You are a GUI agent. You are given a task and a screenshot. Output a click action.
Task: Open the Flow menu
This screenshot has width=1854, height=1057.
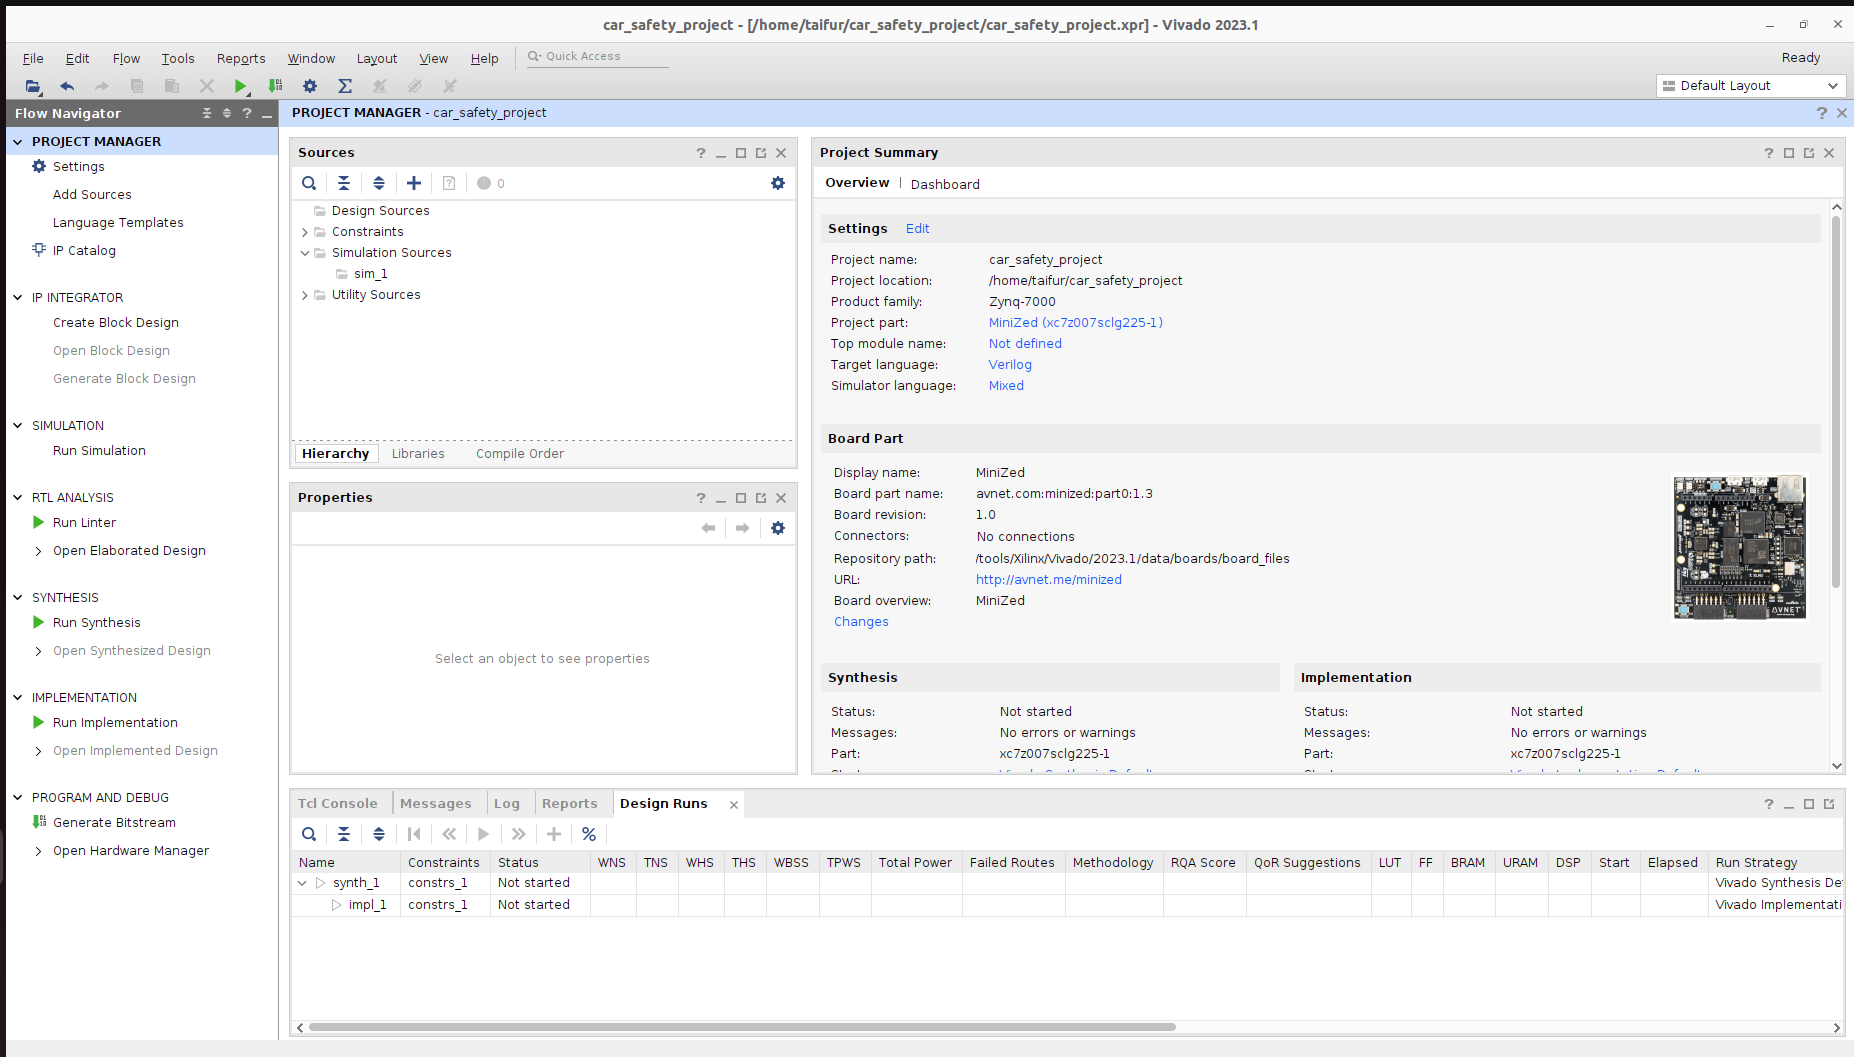(126, 59)
